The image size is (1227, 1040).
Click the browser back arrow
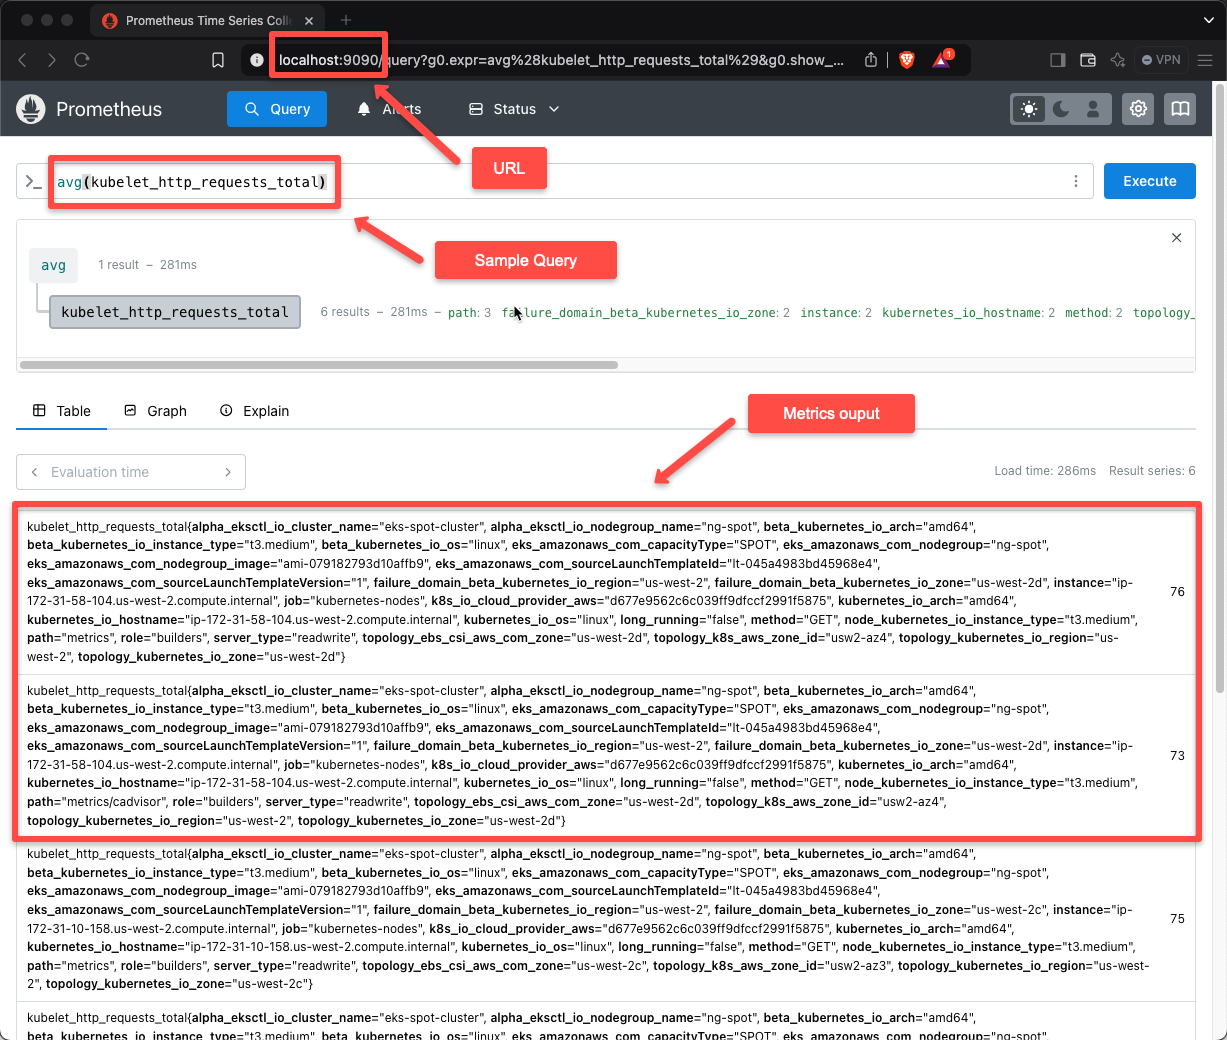22,60
